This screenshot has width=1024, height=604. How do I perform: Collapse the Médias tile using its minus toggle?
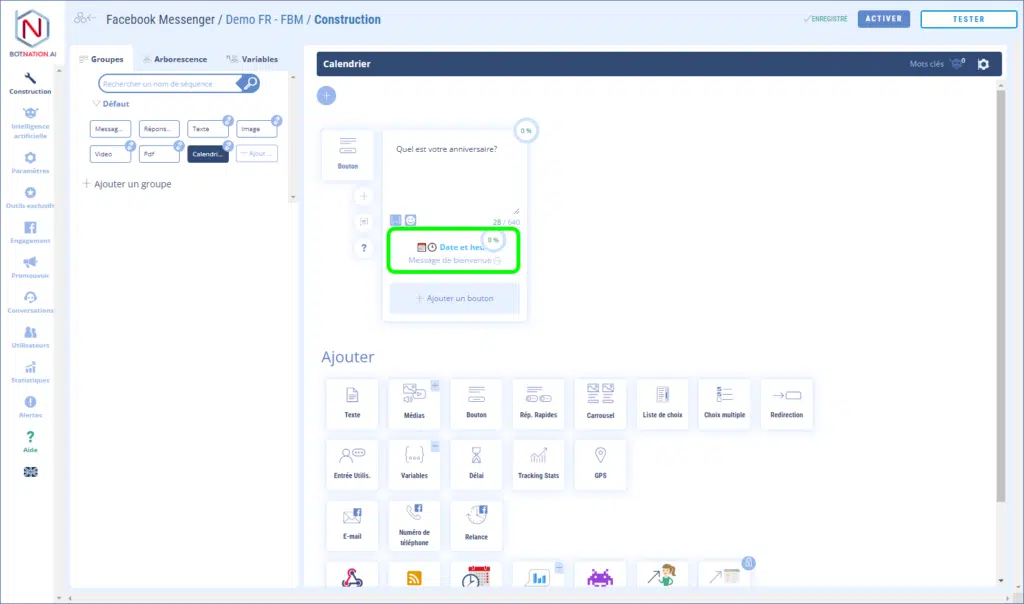pos(435,385)
